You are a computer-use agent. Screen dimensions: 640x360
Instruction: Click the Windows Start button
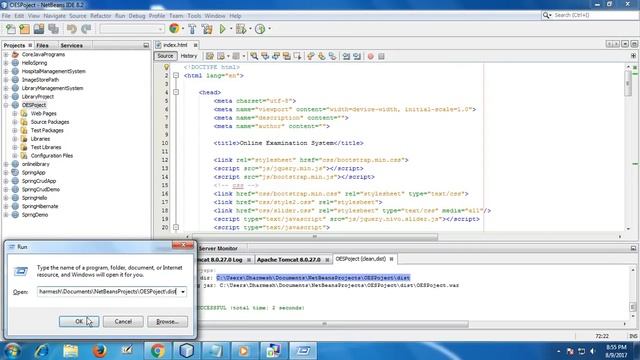[12, 351]
